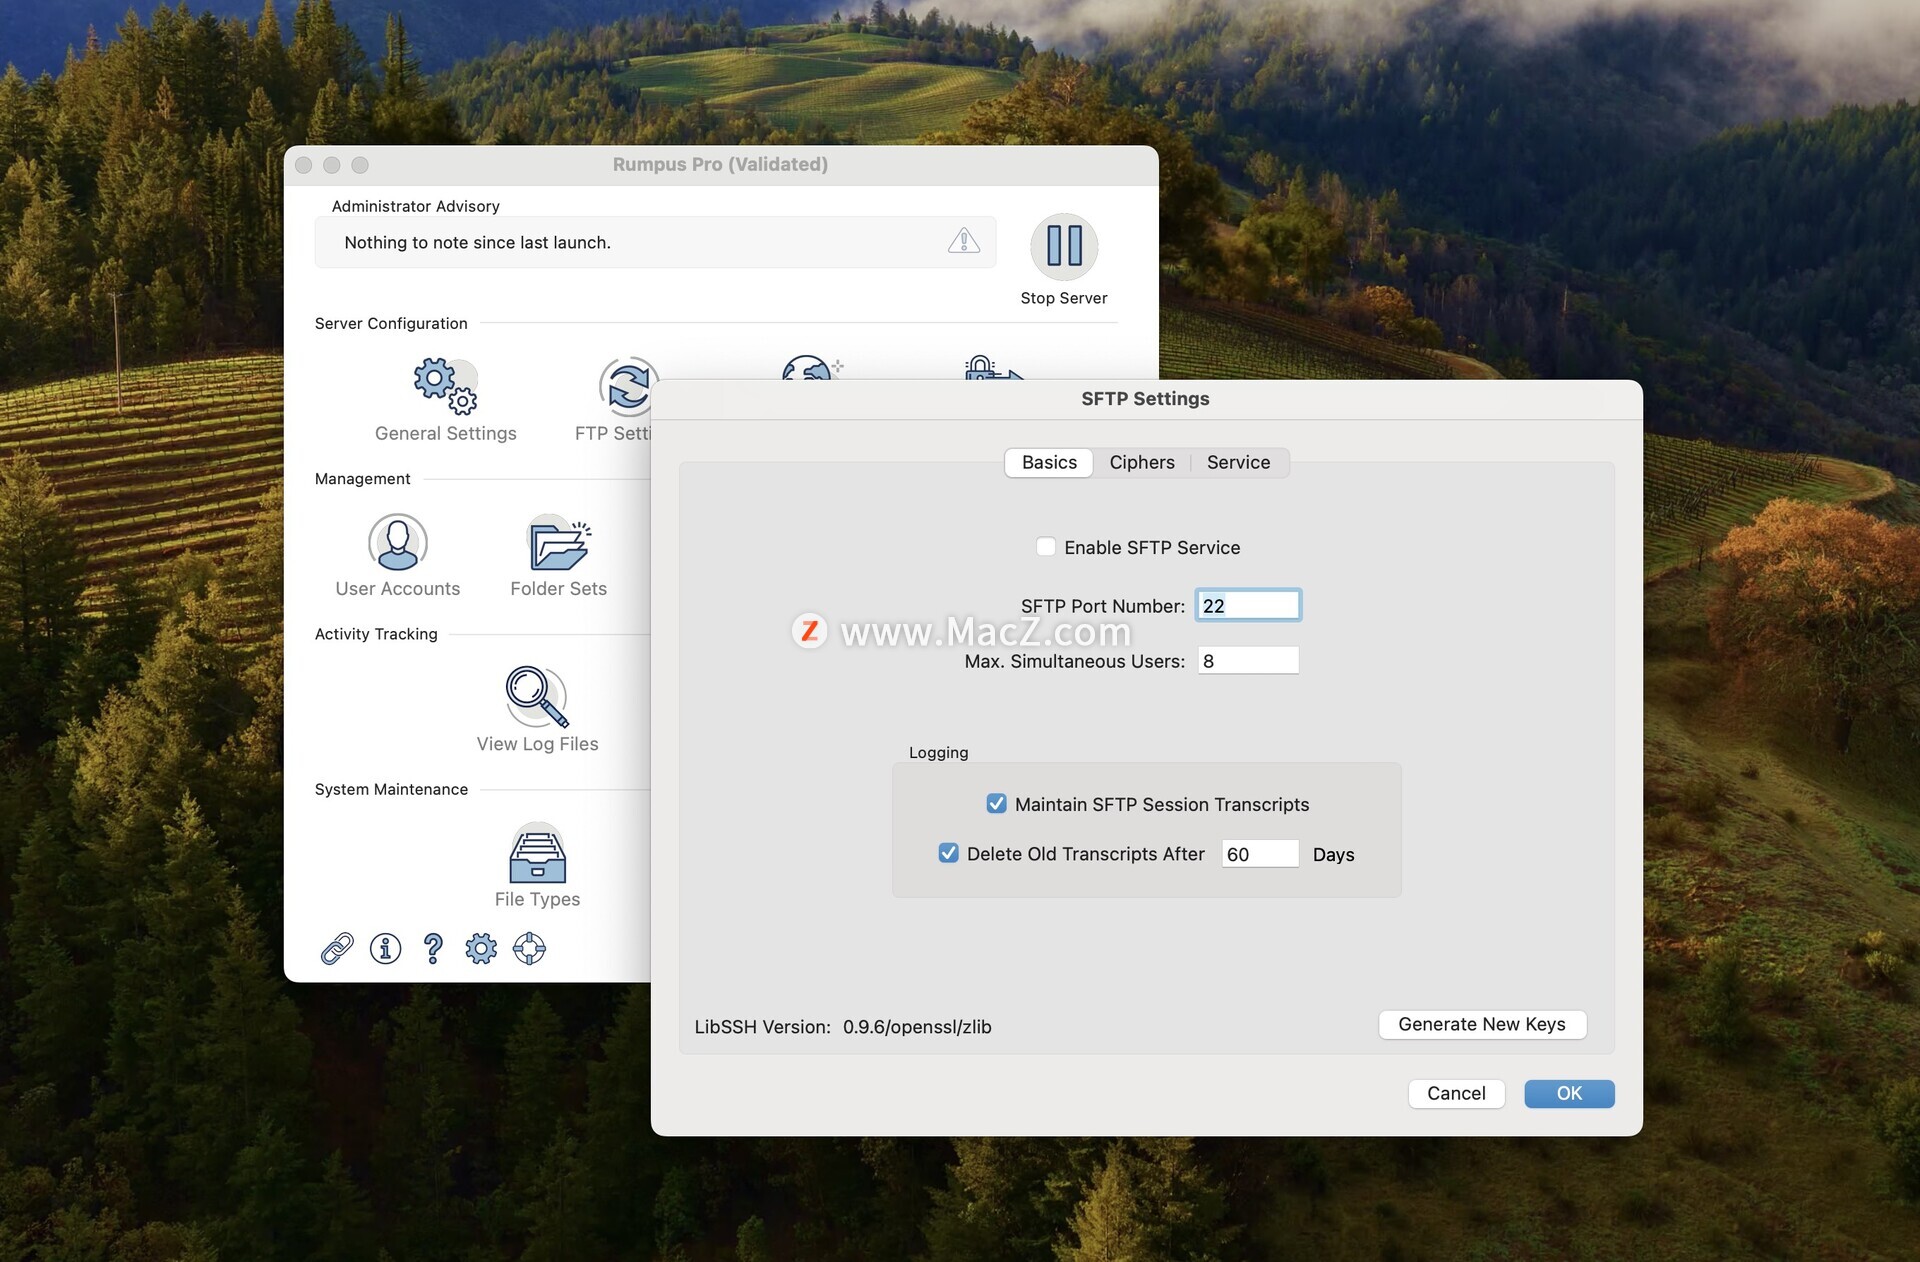Click the File Types label
The width and height of the screenshot is (1920, 1262).
(x=538, y=899)
